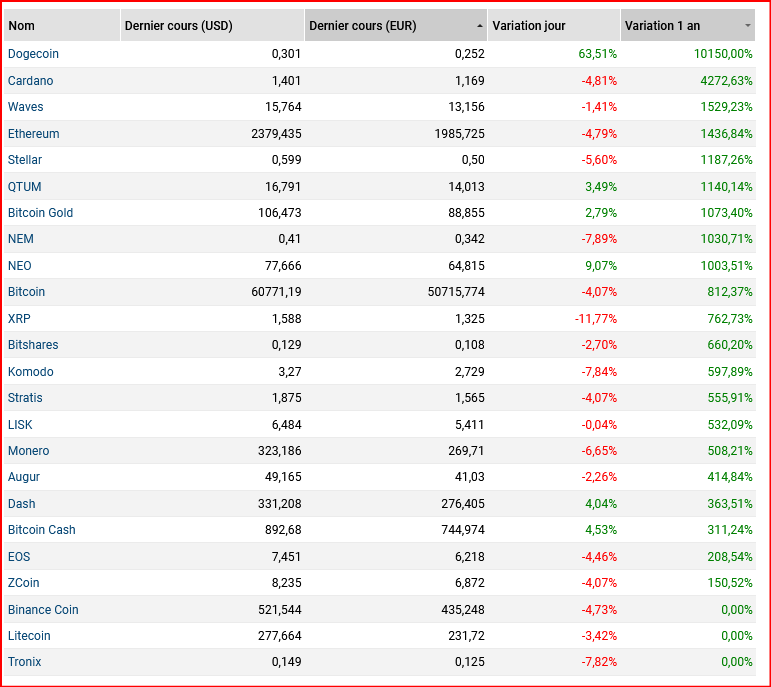Click the ascending arrow in EUR header

[479, 26]
